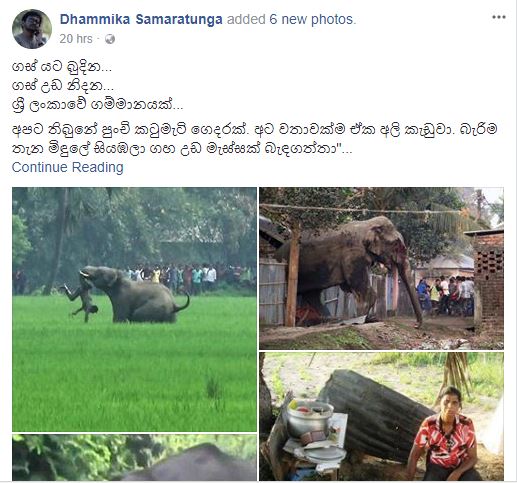The image size is (517, 483).
Task: Click the globe public privacy icon
Action: 110,39
